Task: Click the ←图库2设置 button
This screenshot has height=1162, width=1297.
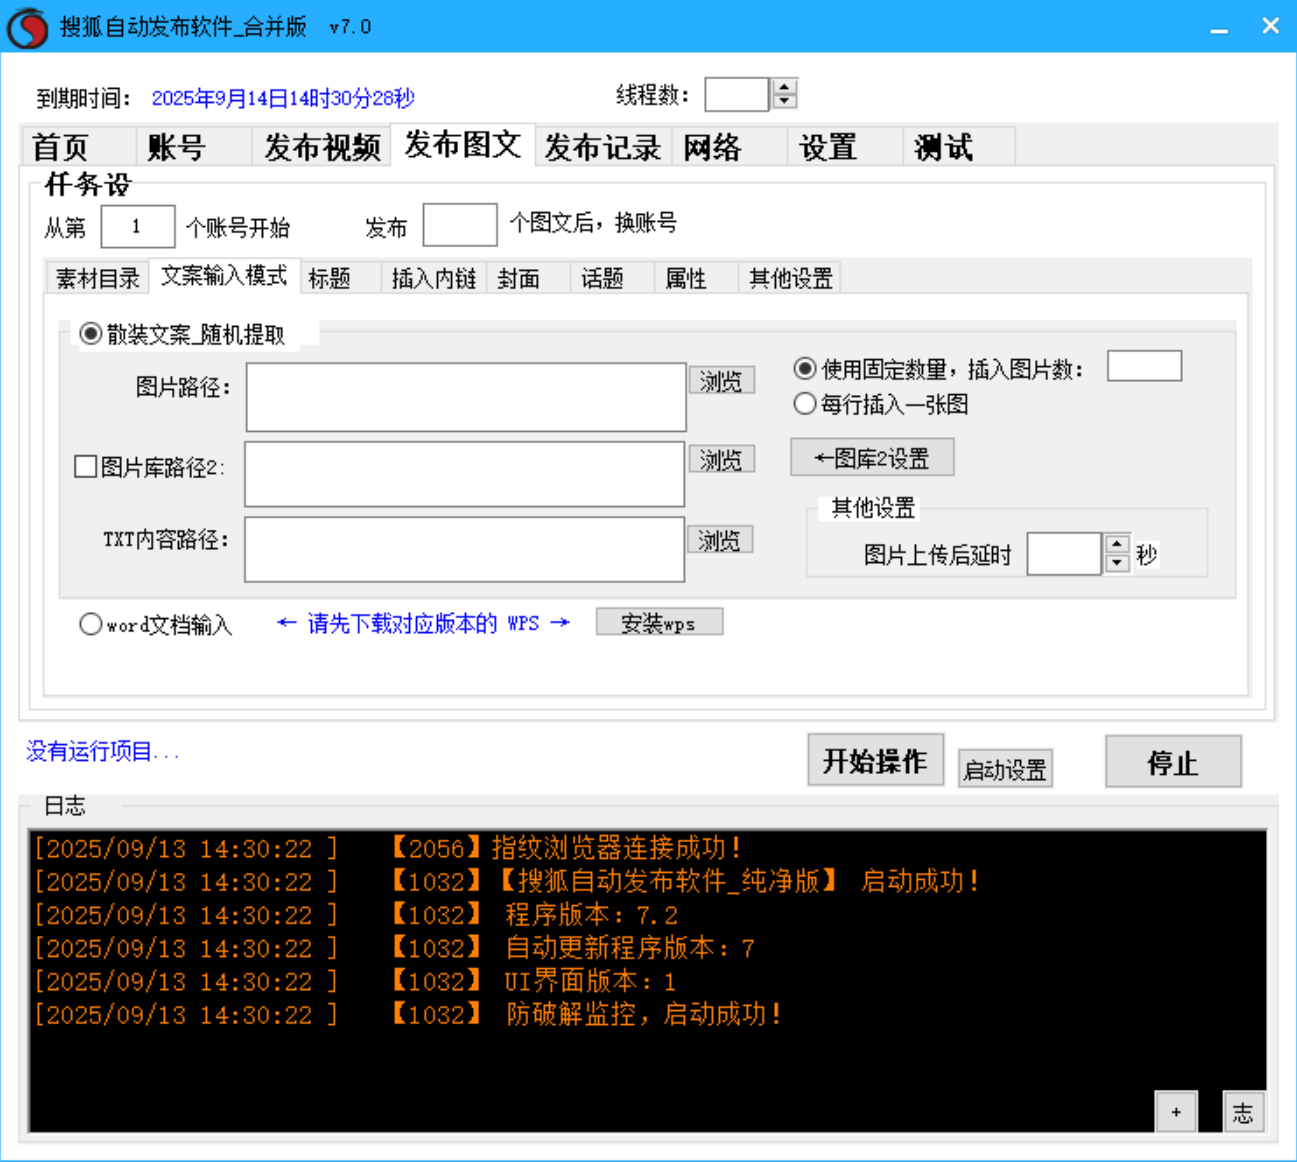Action: click(872, 457)
